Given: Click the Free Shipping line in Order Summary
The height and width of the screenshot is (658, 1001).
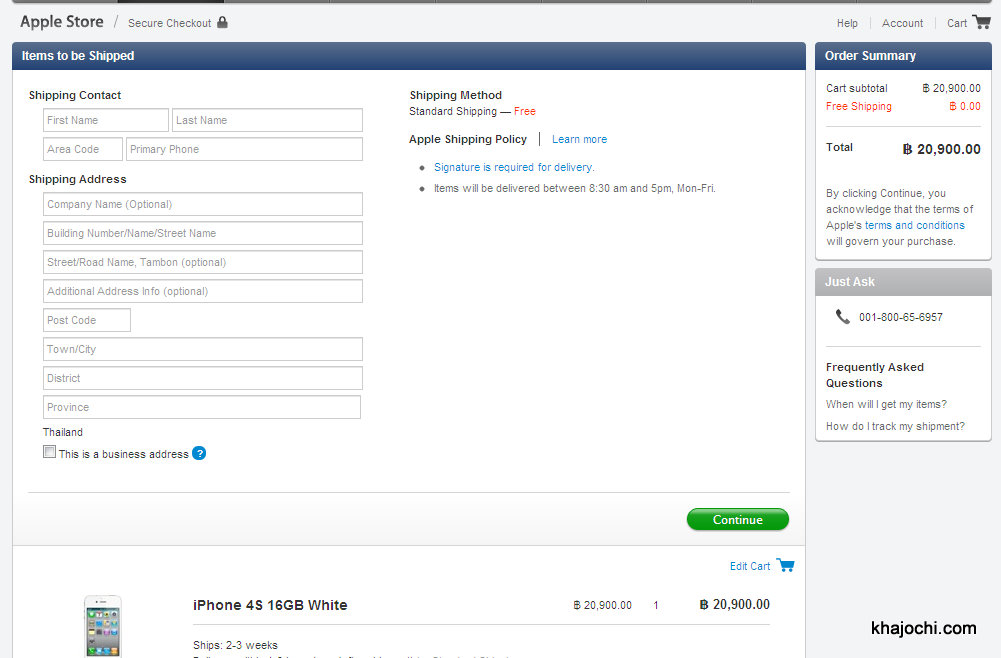Looking at the screenshot, I should (x=903, y=107).
